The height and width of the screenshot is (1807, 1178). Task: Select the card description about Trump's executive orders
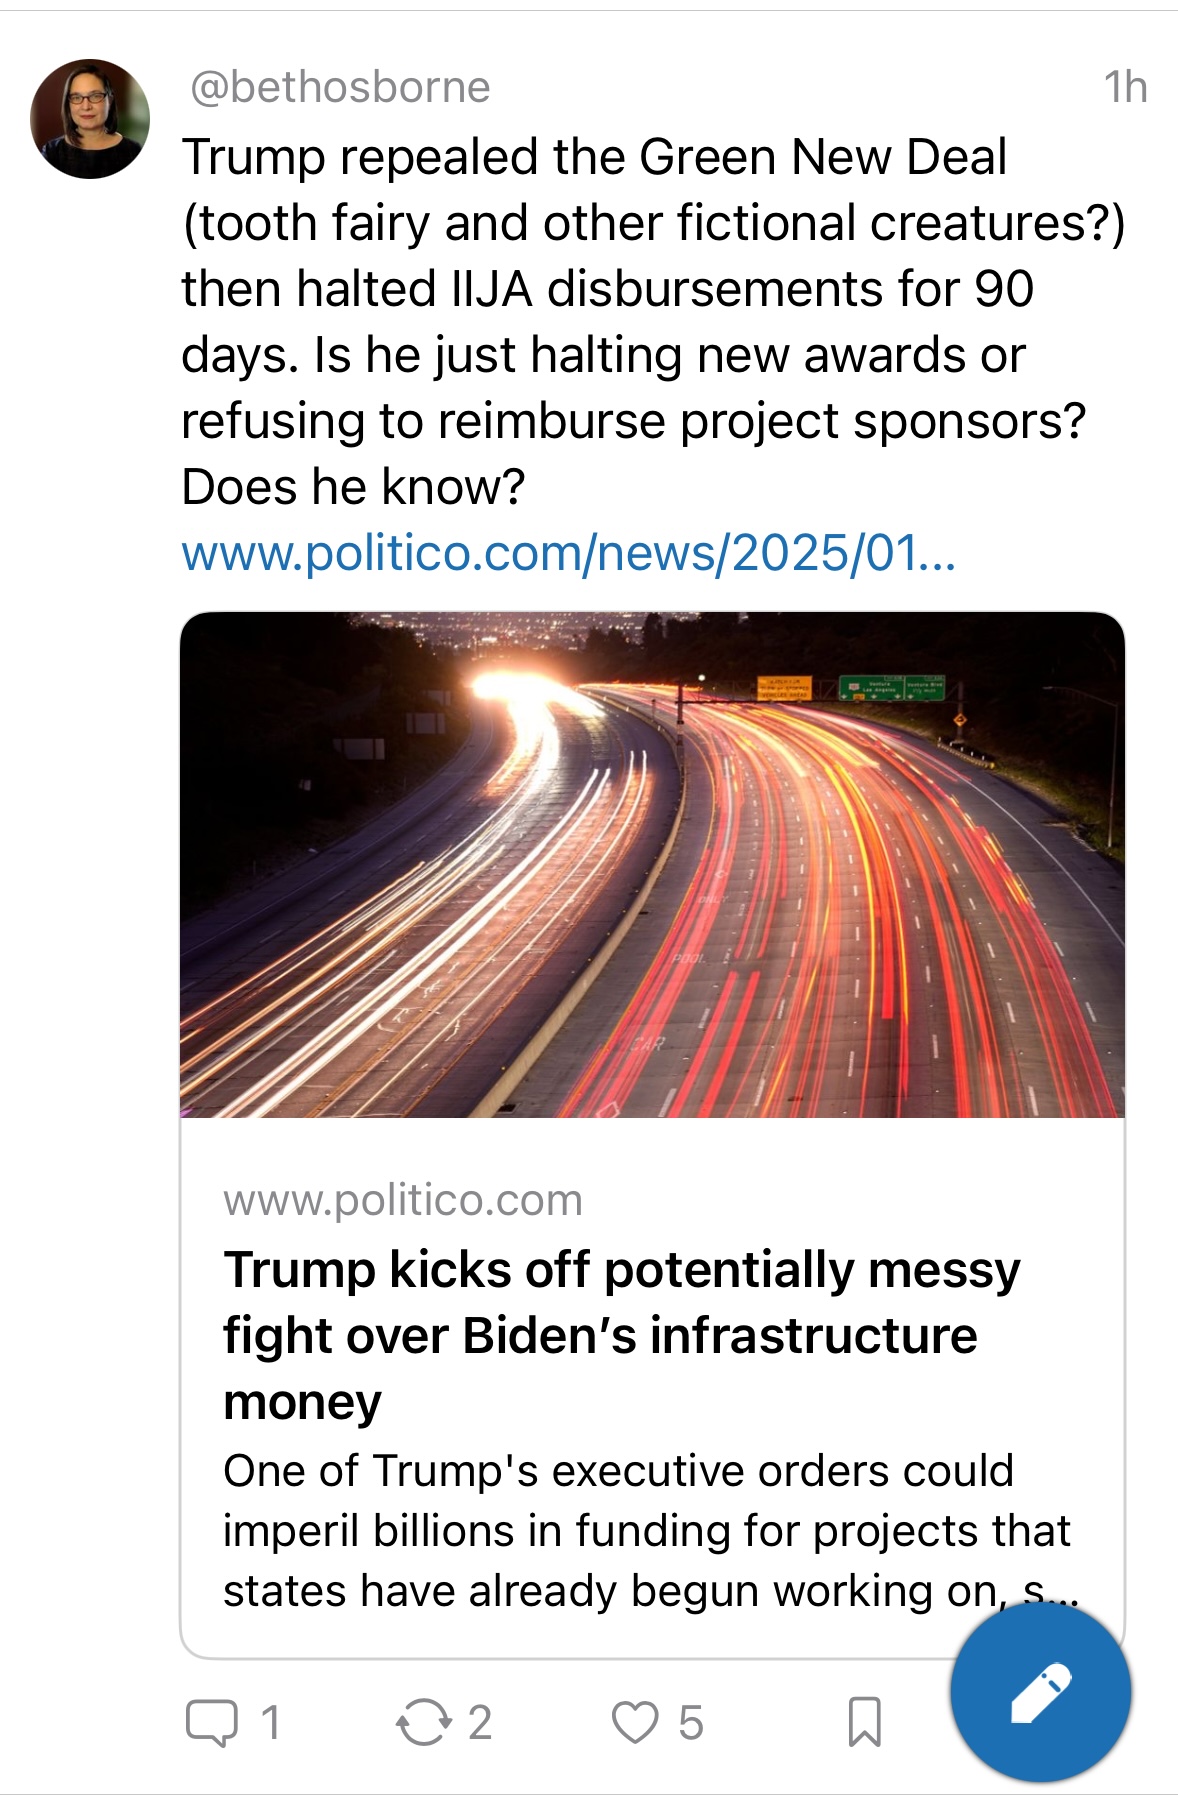pyautogui.click(x=646, y=1530)
